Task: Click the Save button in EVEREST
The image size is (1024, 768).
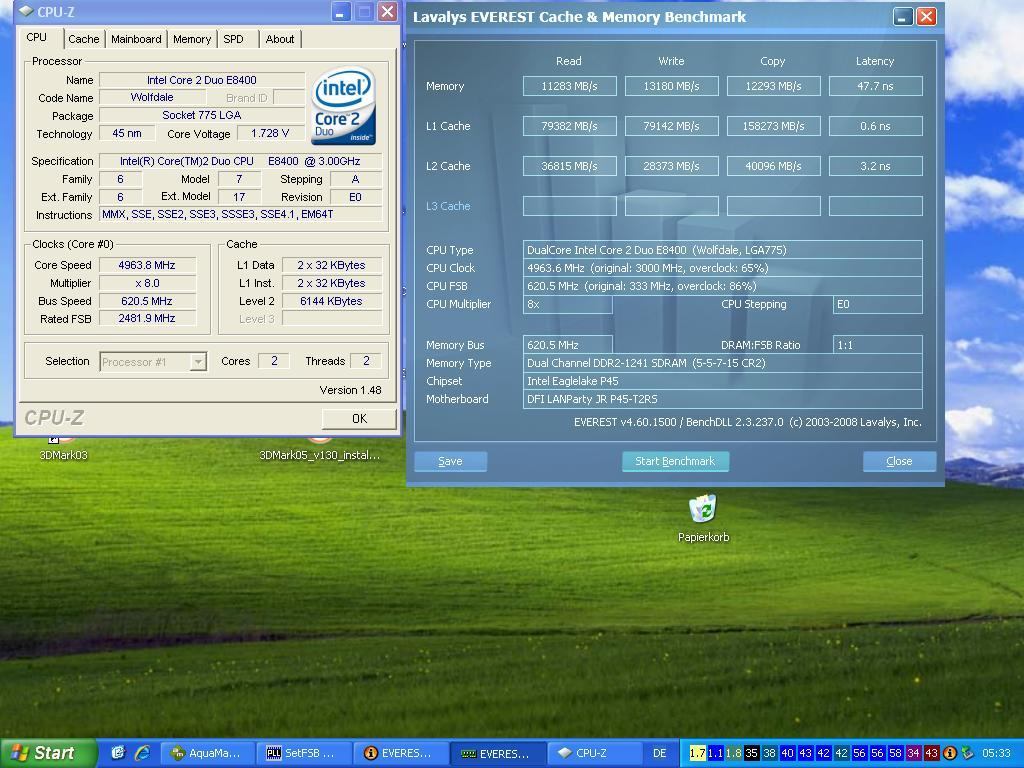Action: point(450,461)
